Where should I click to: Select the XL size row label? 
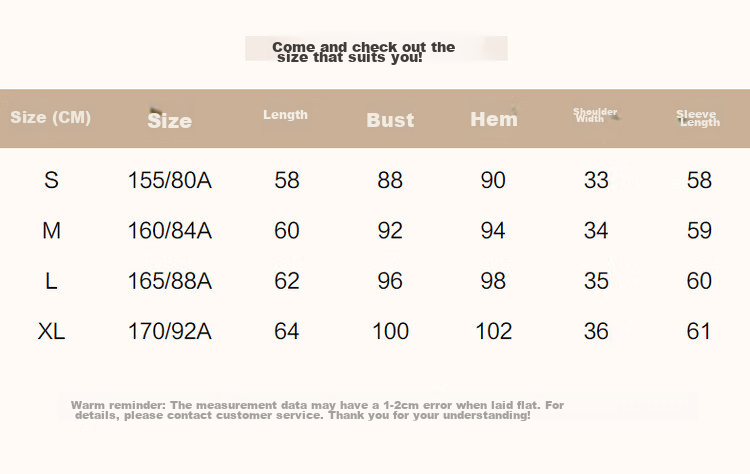[x=51, y=331]
